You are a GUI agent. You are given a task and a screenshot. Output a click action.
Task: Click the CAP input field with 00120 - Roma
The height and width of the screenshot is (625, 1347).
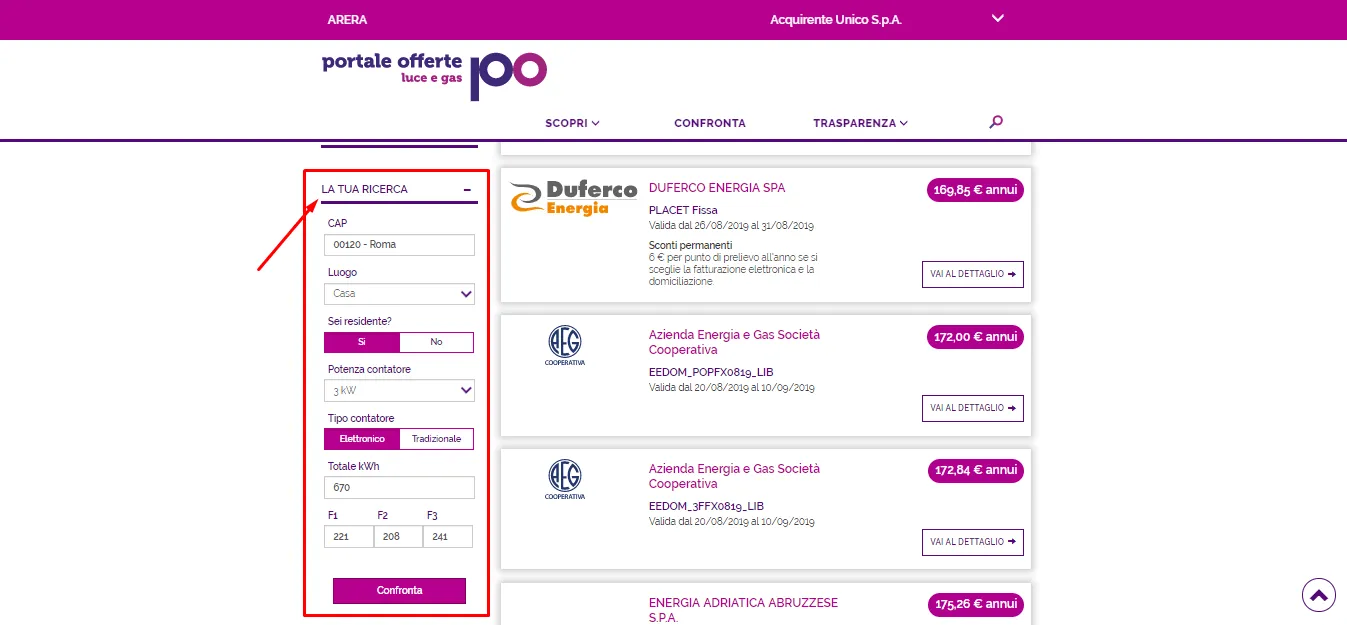(x=399, y=245)
